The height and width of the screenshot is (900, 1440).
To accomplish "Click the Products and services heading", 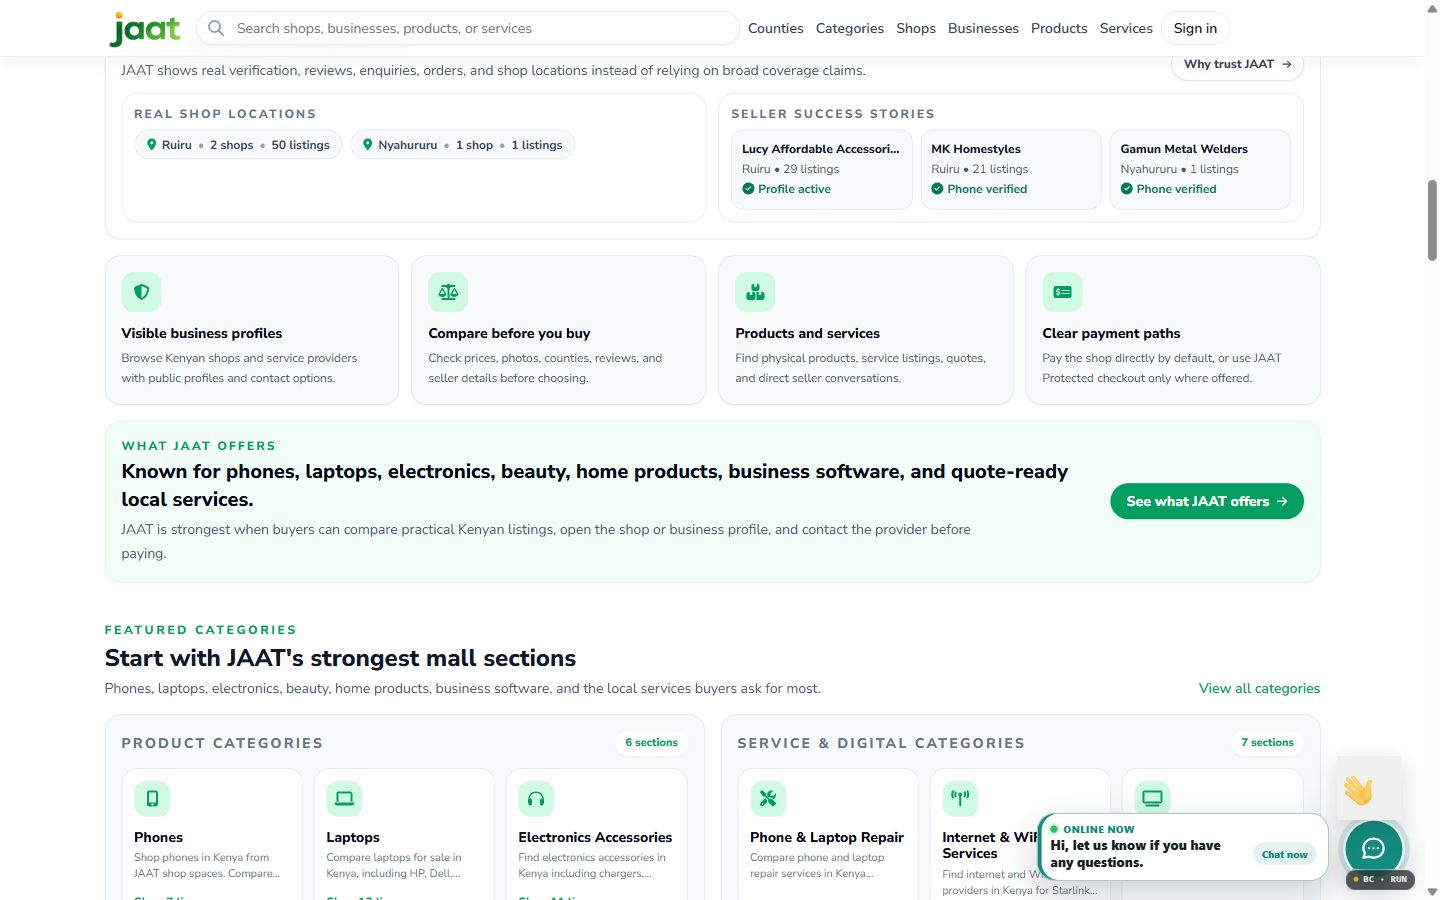I will pyautogui.click(x=808, y=333).
